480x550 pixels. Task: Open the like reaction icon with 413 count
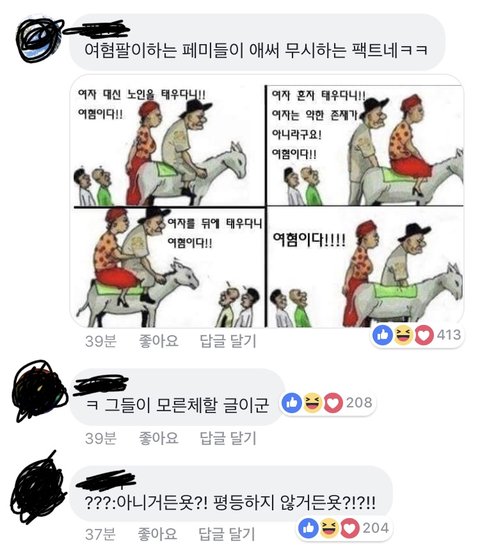pyautogui.click(x=383, y=335)
